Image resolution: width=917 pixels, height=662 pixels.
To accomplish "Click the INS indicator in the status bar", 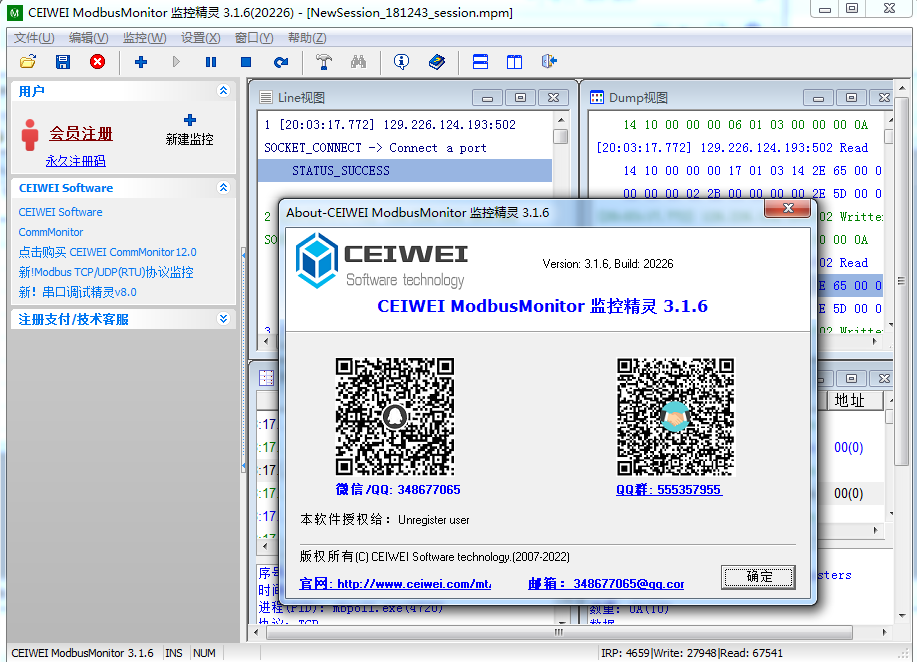I will pos(174,653).
